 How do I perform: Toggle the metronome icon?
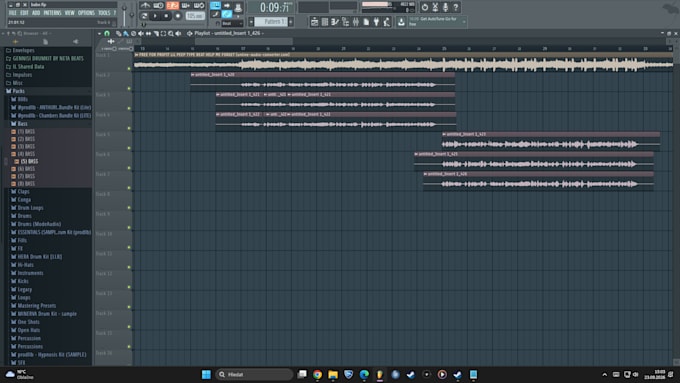(x=145, y=6)
